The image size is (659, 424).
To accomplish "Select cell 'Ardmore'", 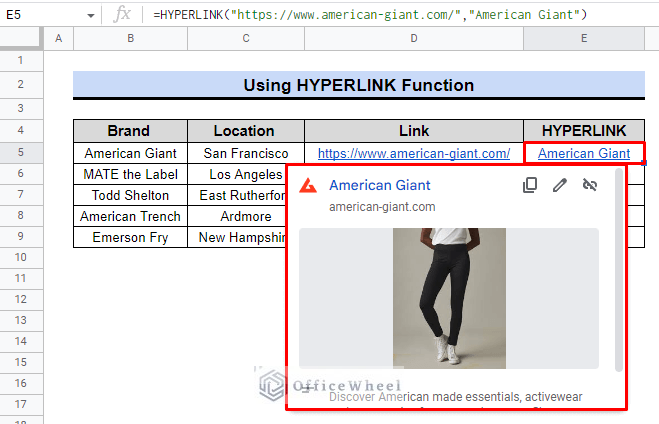I will point(237,216).
